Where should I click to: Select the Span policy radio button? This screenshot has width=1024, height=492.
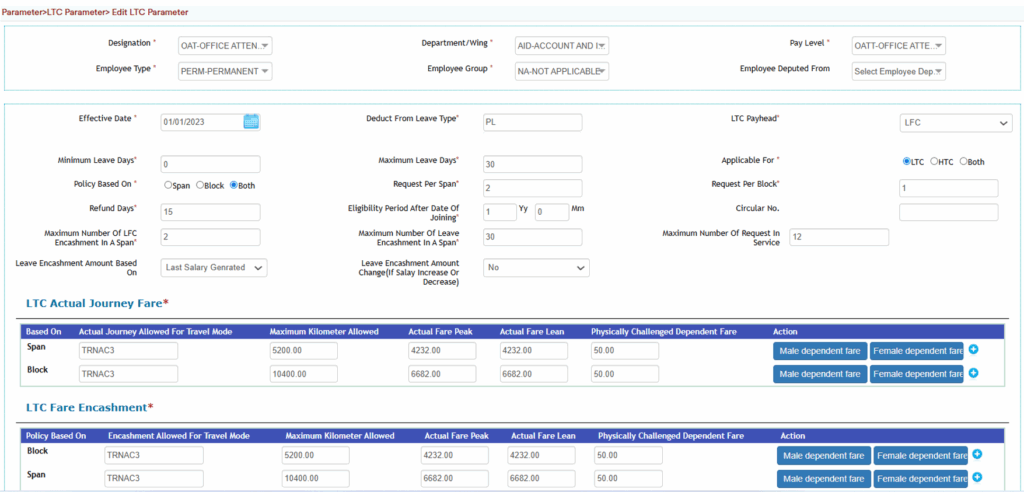click(x=168, y=185)
